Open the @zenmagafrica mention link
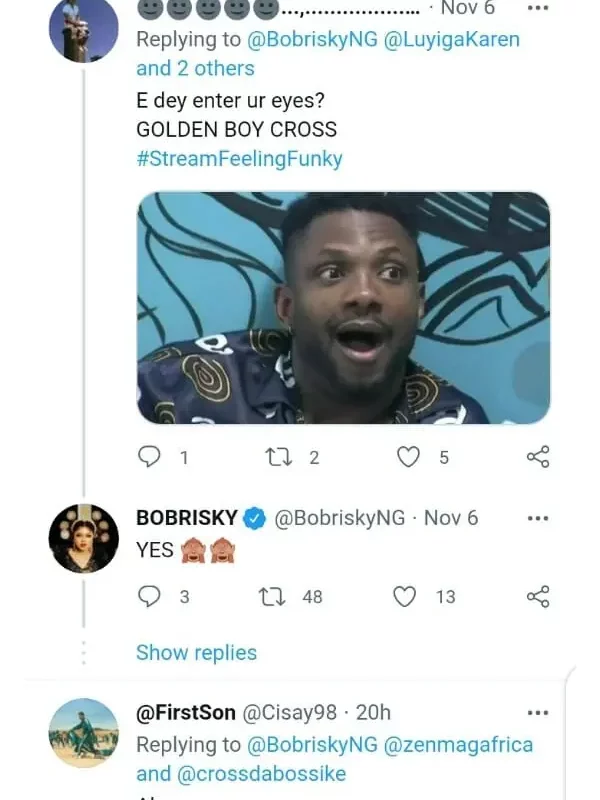 457,745
